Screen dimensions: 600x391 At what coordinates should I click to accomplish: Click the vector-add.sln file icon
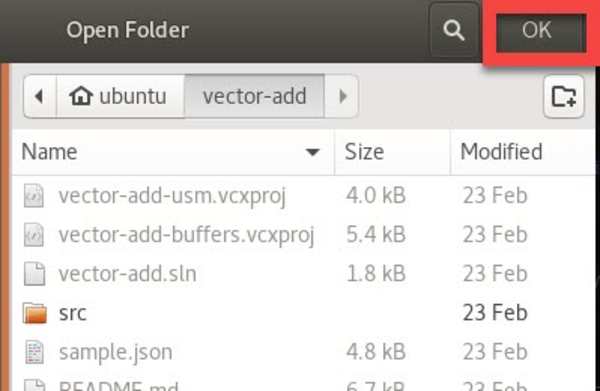click(34, 274)
